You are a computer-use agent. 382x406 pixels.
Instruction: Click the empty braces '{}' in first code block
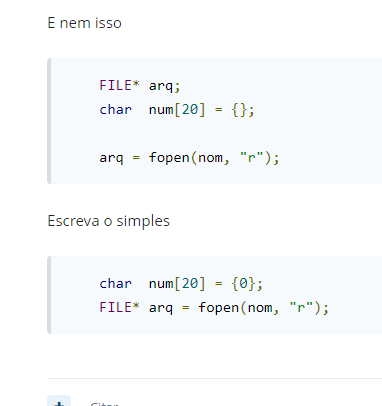click(239, 110)
